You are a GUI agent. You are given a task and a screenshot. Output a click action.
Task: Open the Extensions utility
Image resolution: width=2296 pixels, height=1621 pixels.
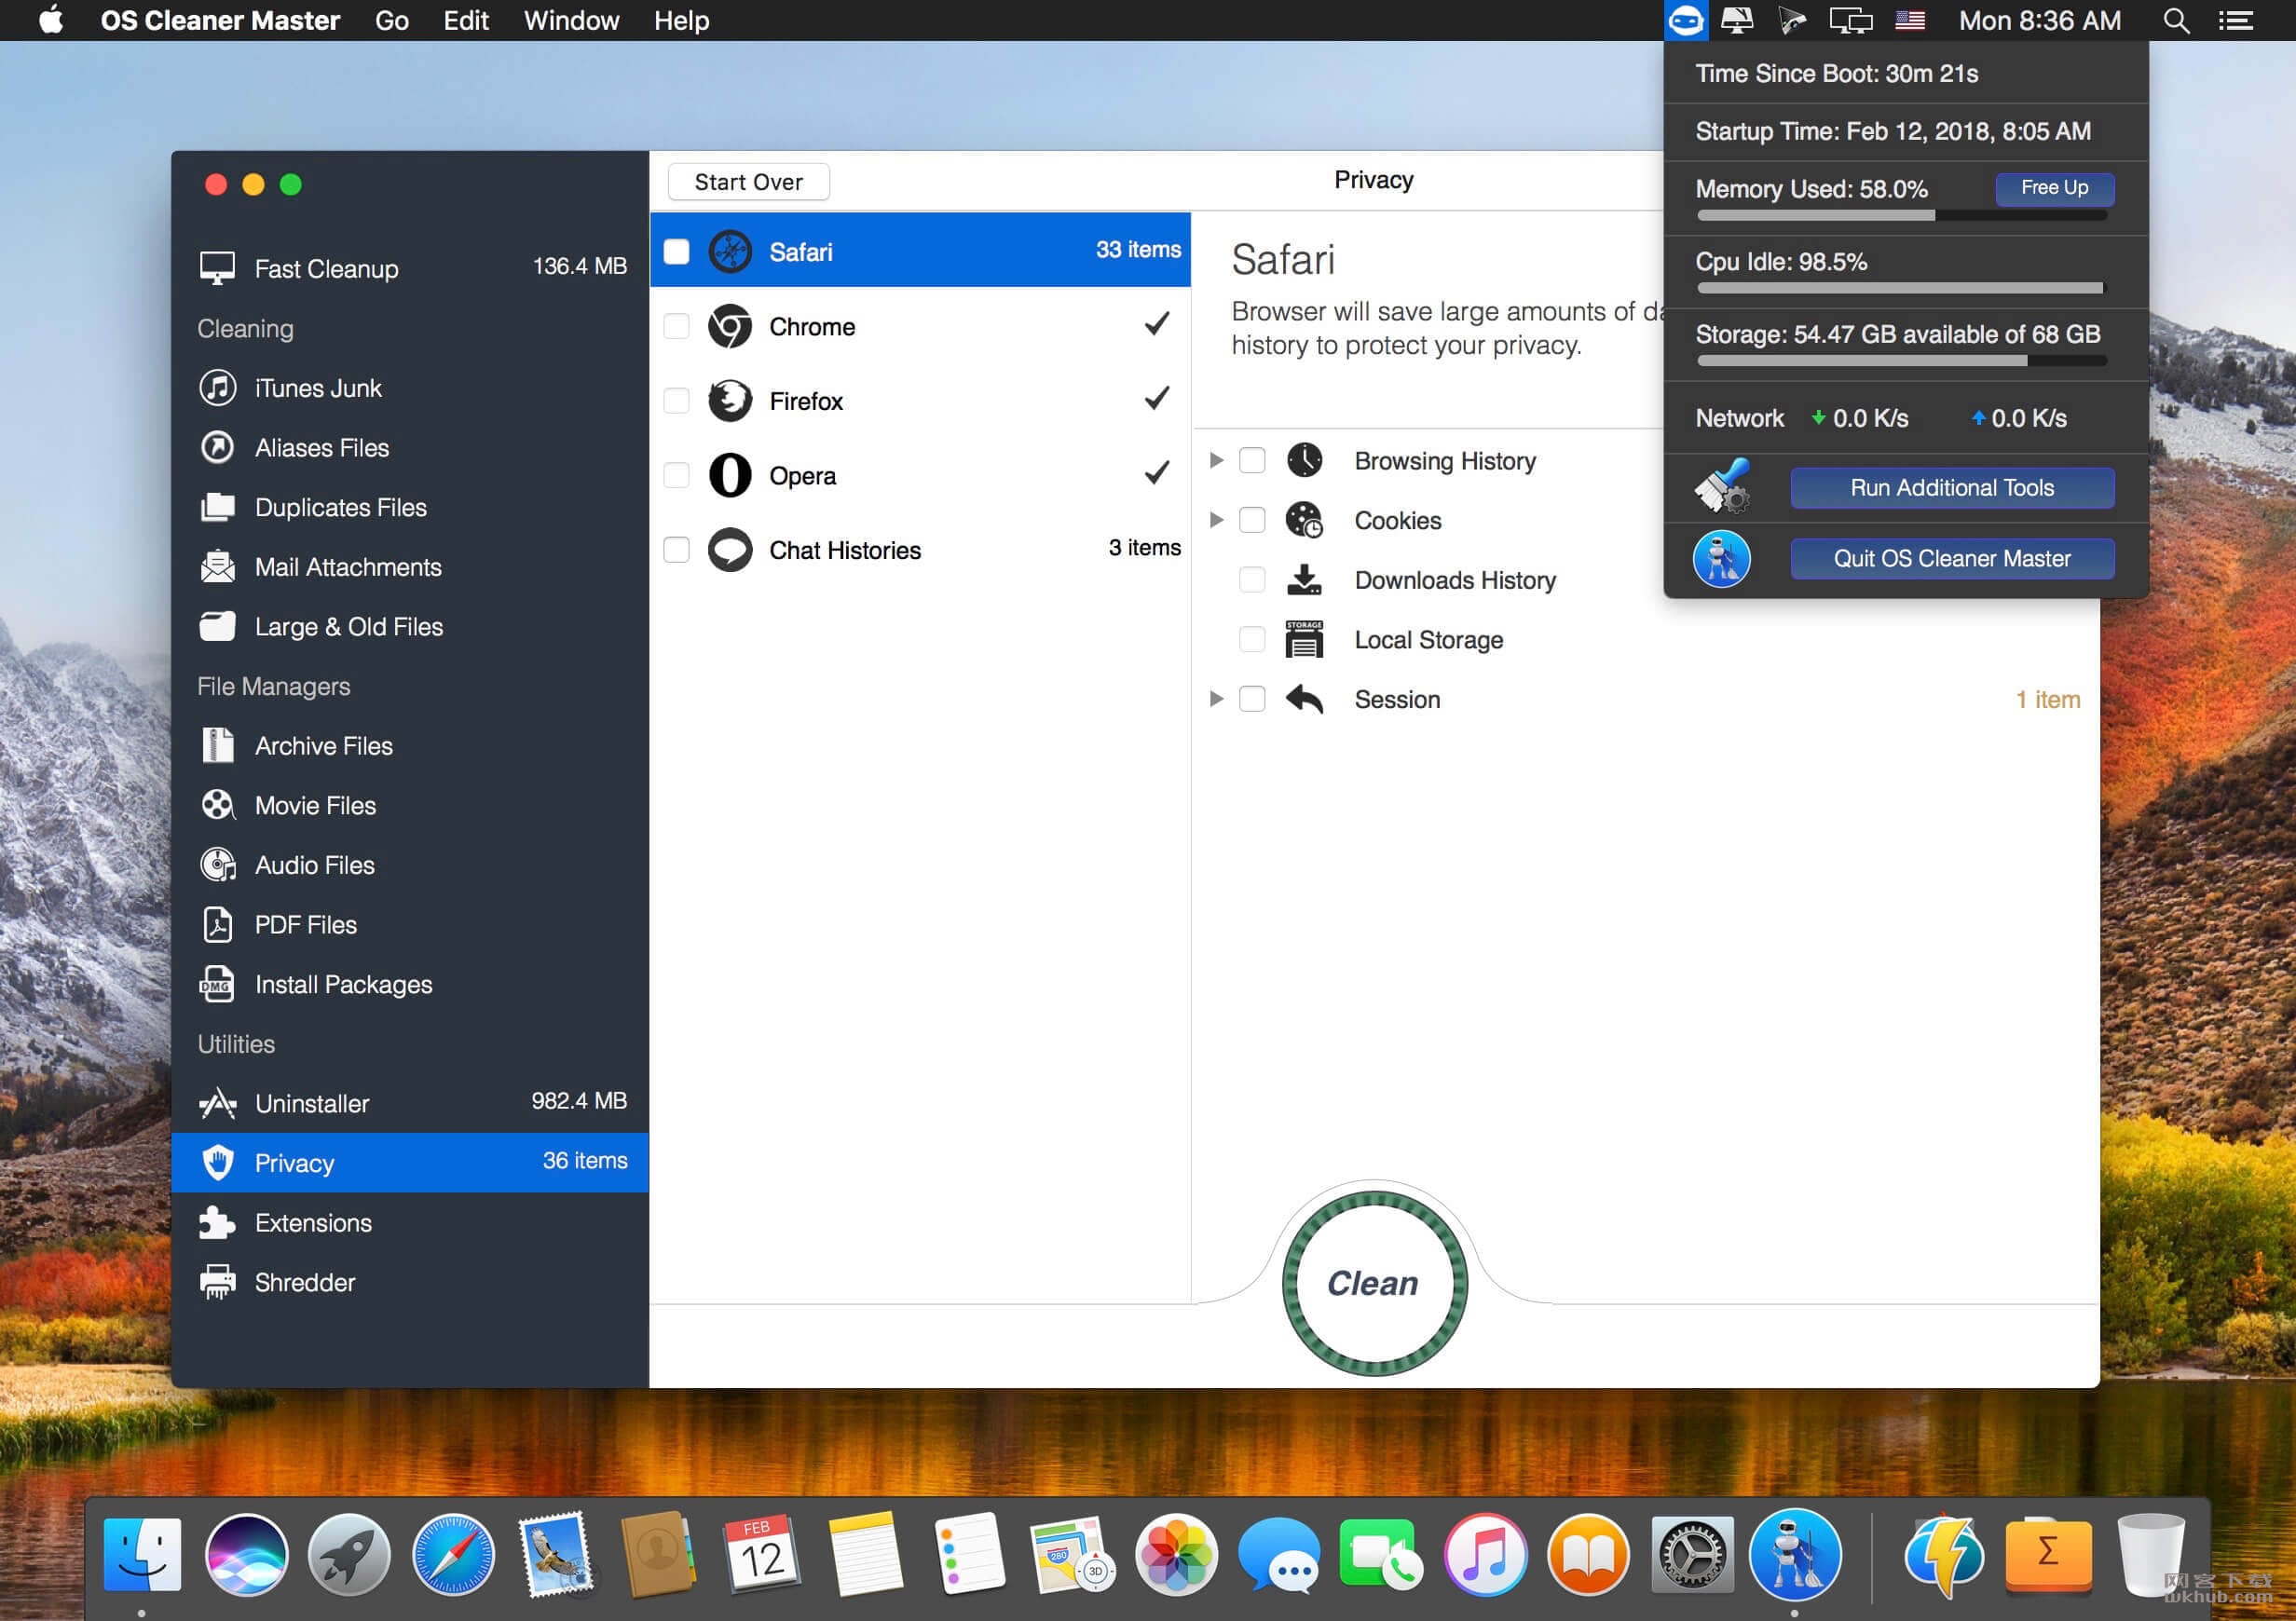pyautogui.click(x=410, y=1223)
